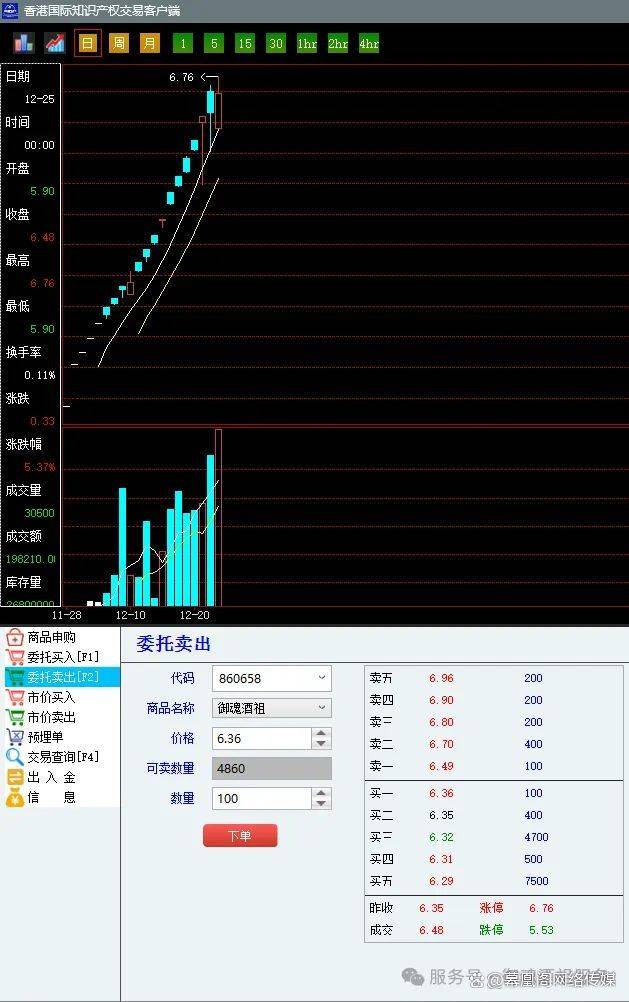Screen dimensions: 629x1002
Task: Click the 商品申购 basket icon
Action: (15, 637)
